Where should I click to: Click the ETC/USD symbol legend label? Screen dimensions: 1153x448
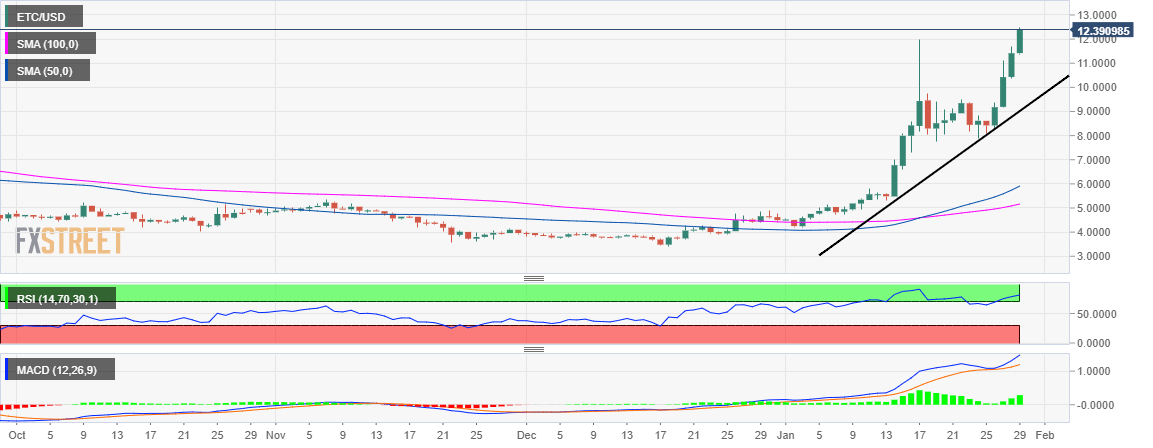coord(46,17)
